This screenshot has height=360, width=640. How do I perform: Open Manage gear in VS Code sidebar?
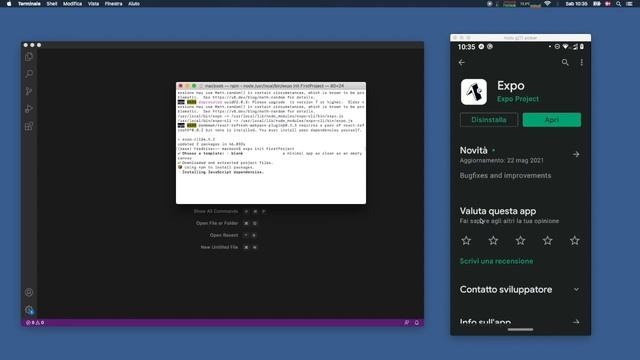29,310
